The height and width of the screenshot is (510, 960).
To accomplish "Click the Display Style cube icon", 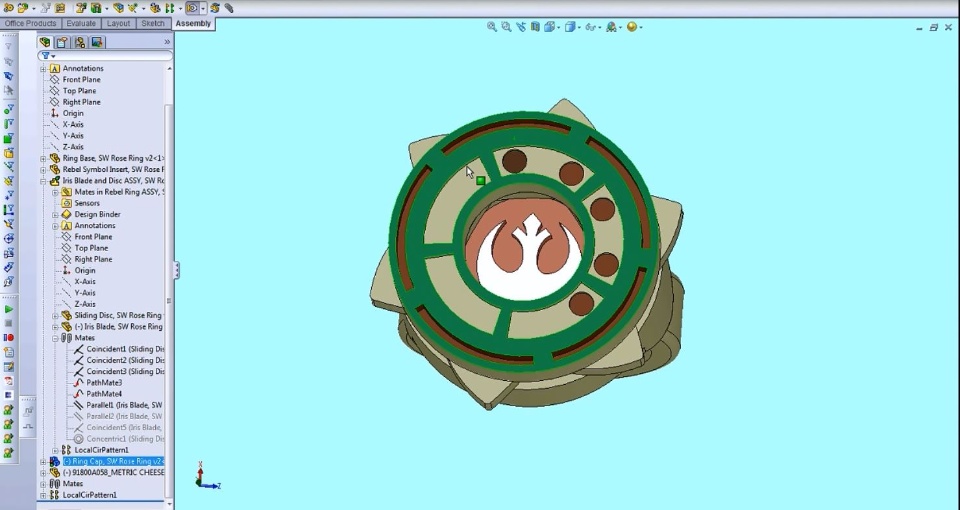I will tap(570, 27).
